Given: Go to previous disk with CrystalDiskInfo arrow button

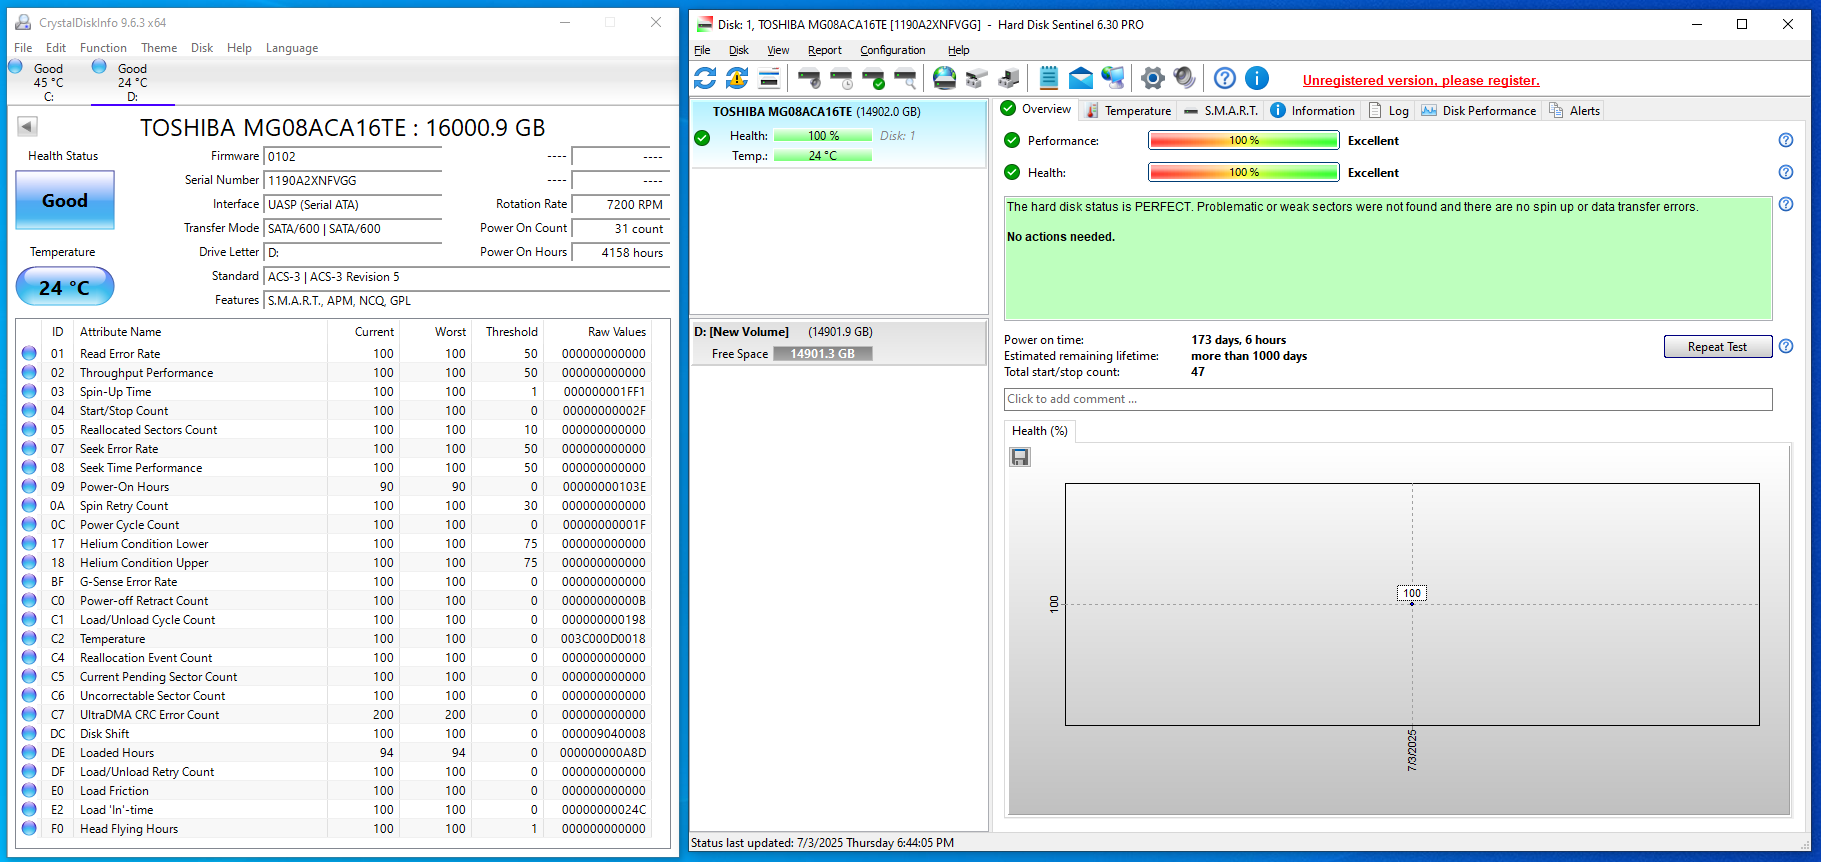Looking at the screenshot, I should (x=27, y=126).
